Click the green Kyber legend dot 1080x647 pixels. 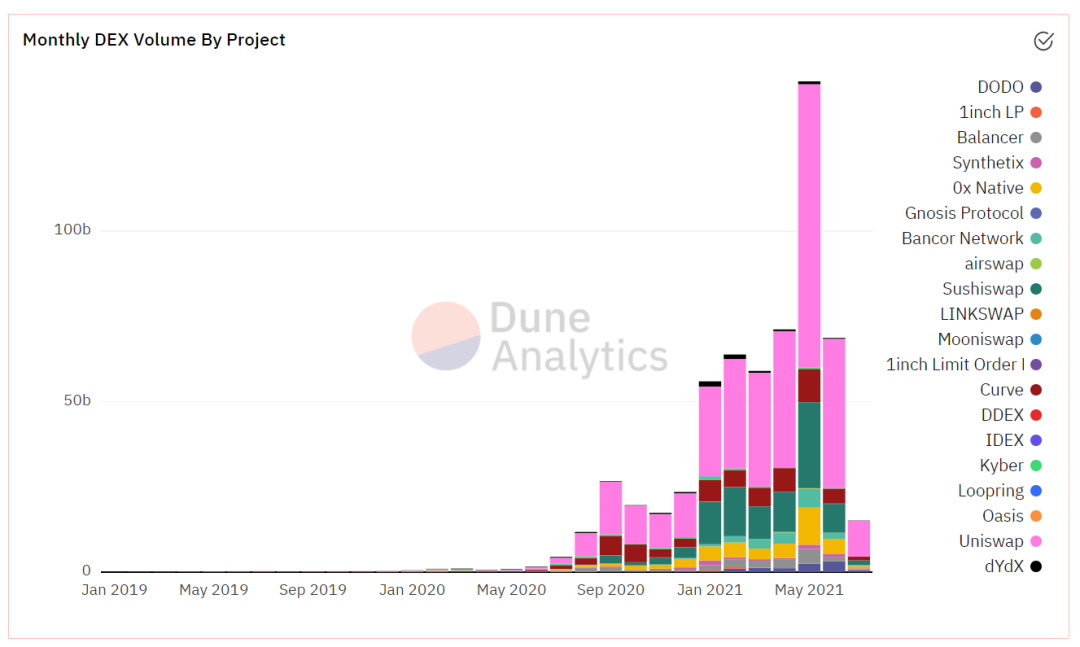coord(1036,466)
